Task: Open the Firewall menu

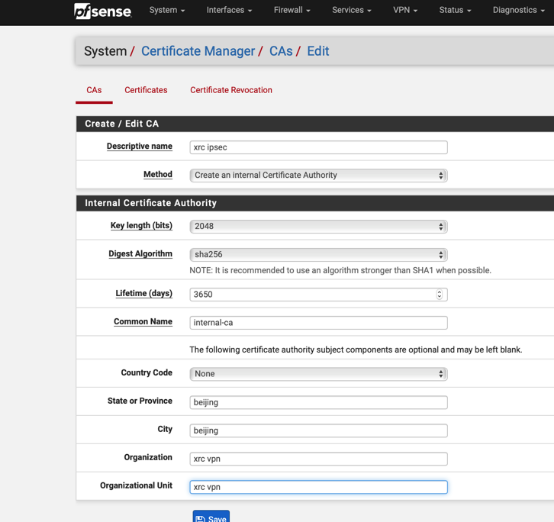Action: pyautogui.click(x=292, y=10)
